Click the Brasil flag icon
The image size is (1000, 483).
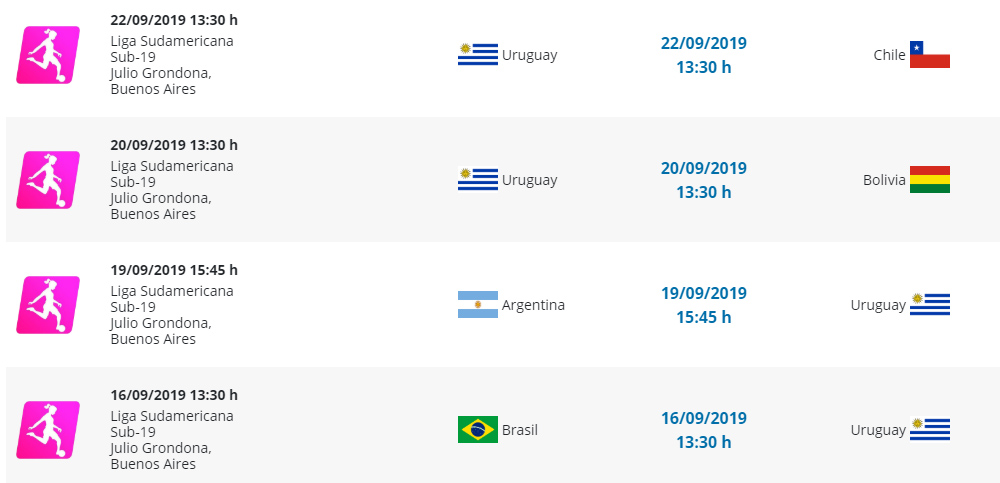pos(477,430)
